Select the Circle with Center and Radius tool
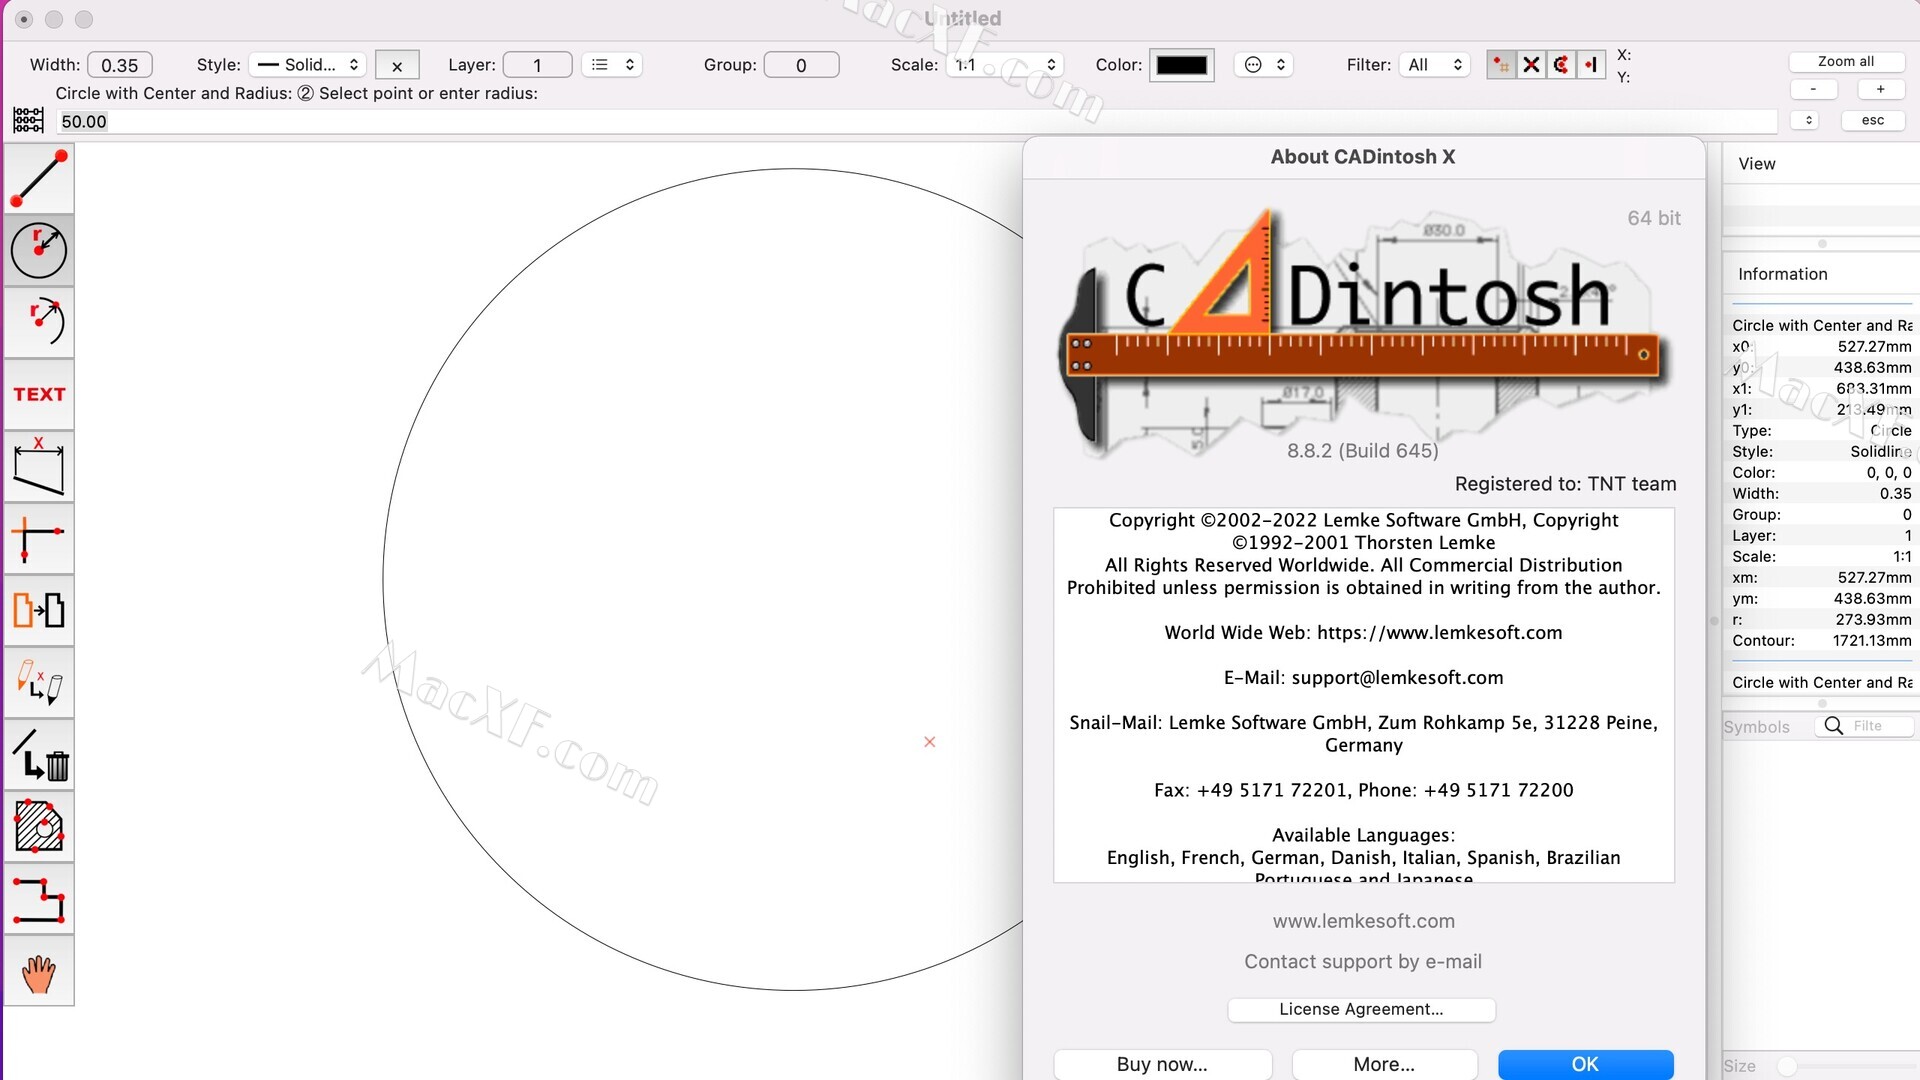The width and height of the screenshot is (1920, 1080). pos(39,250)
